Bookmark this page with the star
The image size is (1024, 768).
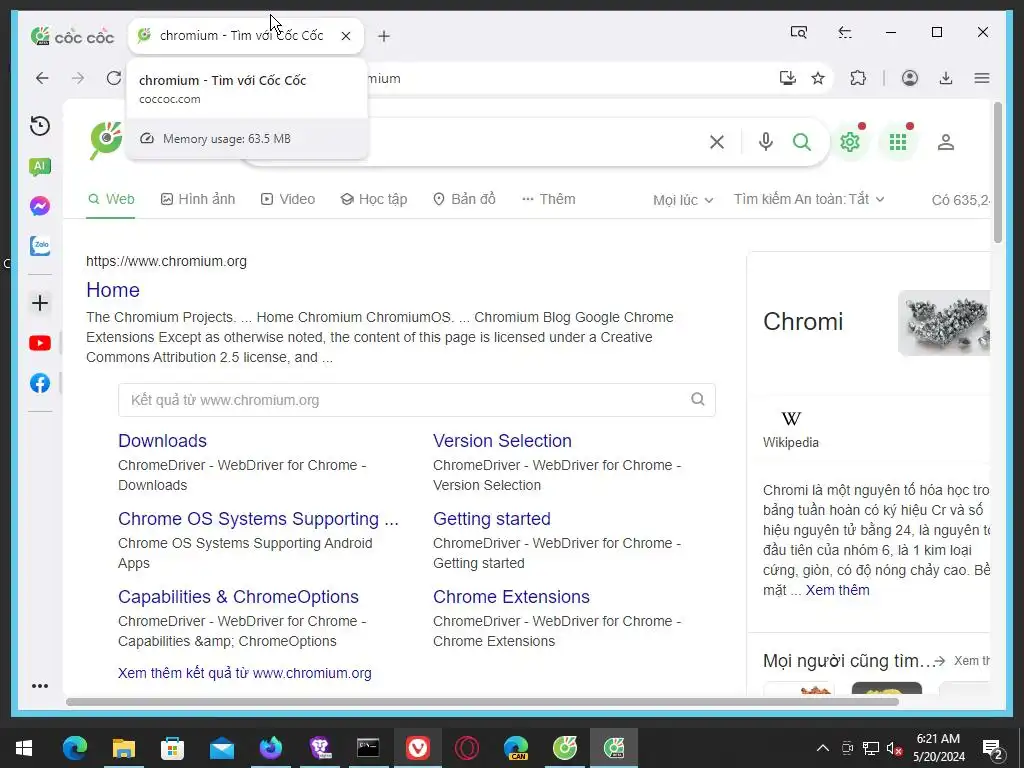(818, 78)
